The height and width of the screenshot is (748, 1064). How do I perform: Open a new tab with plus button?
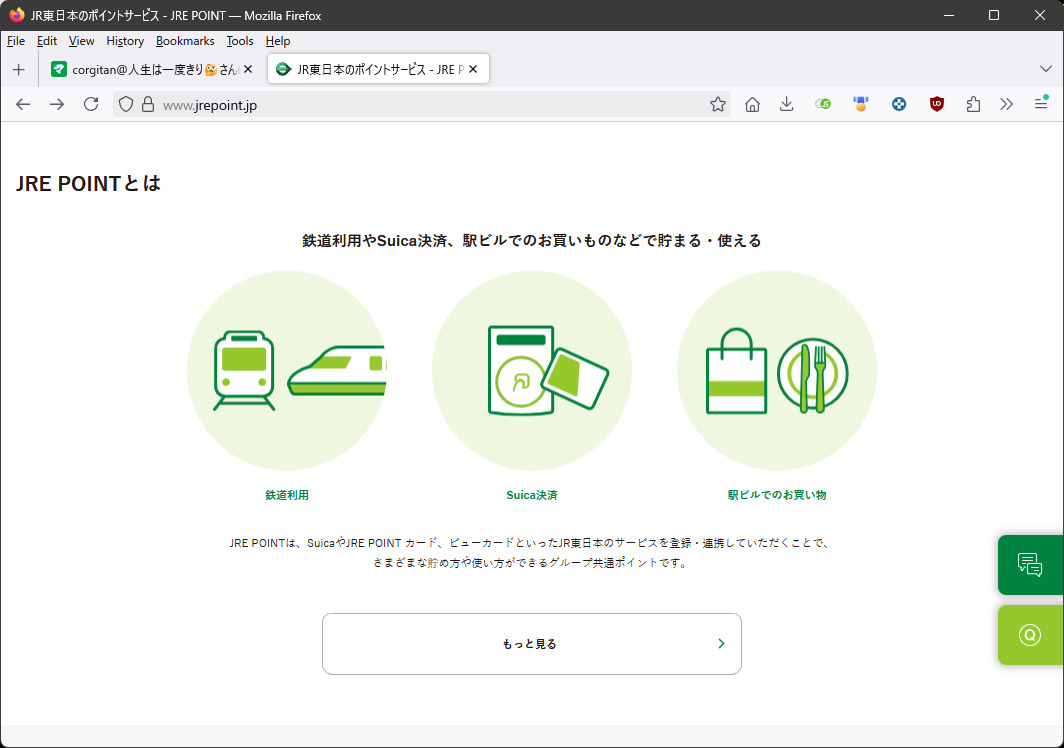[18, 70]
